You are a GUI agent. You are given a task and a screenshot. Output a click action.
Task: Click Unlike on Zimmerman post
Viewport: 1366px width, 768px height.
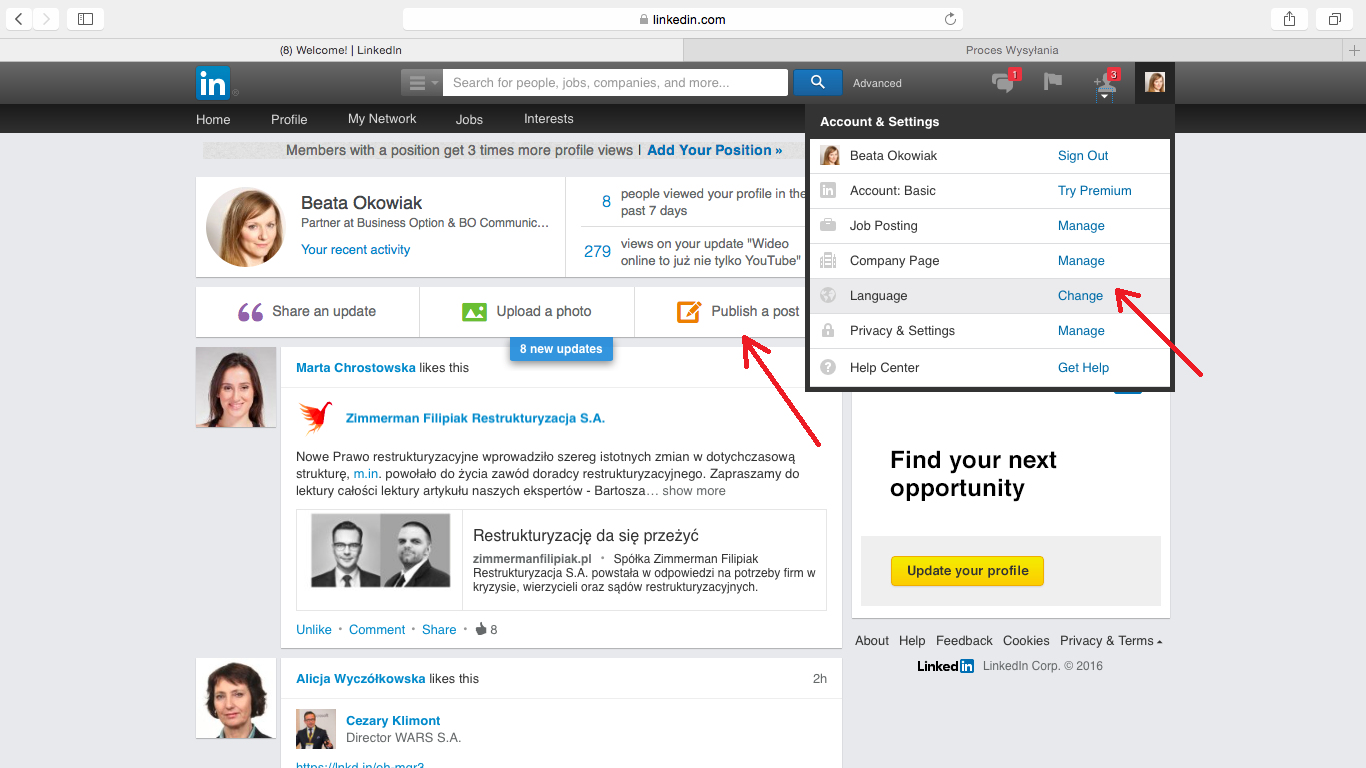[314, 630]
